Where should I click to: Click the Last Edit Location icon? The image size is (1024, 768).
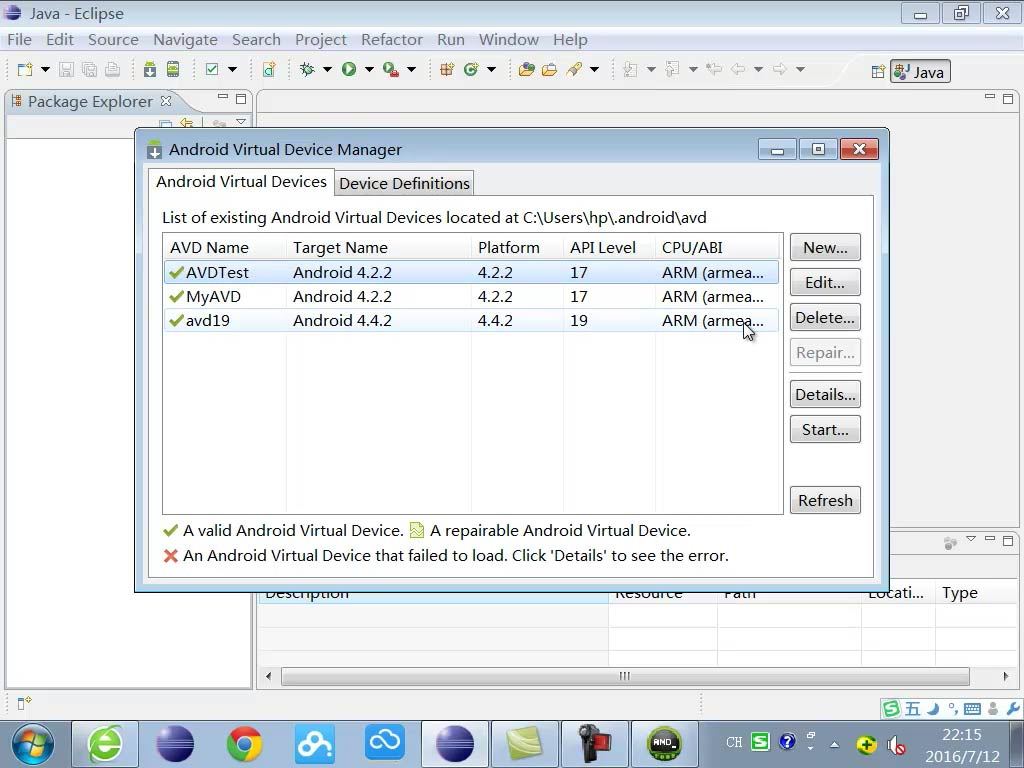point(714,69)
